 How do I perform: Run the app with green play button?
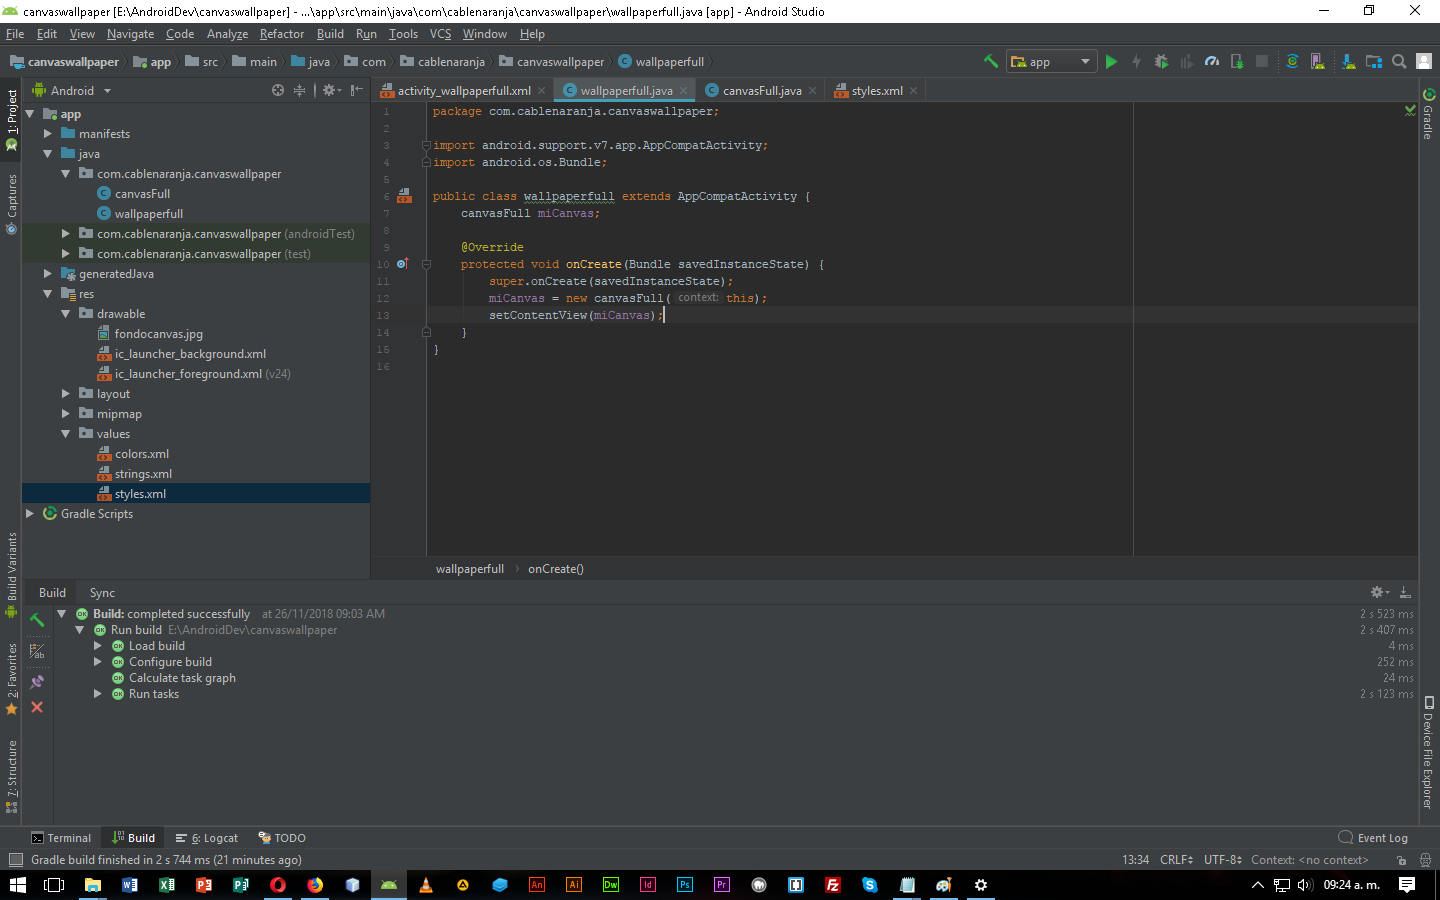click(x=1111, y=61)
